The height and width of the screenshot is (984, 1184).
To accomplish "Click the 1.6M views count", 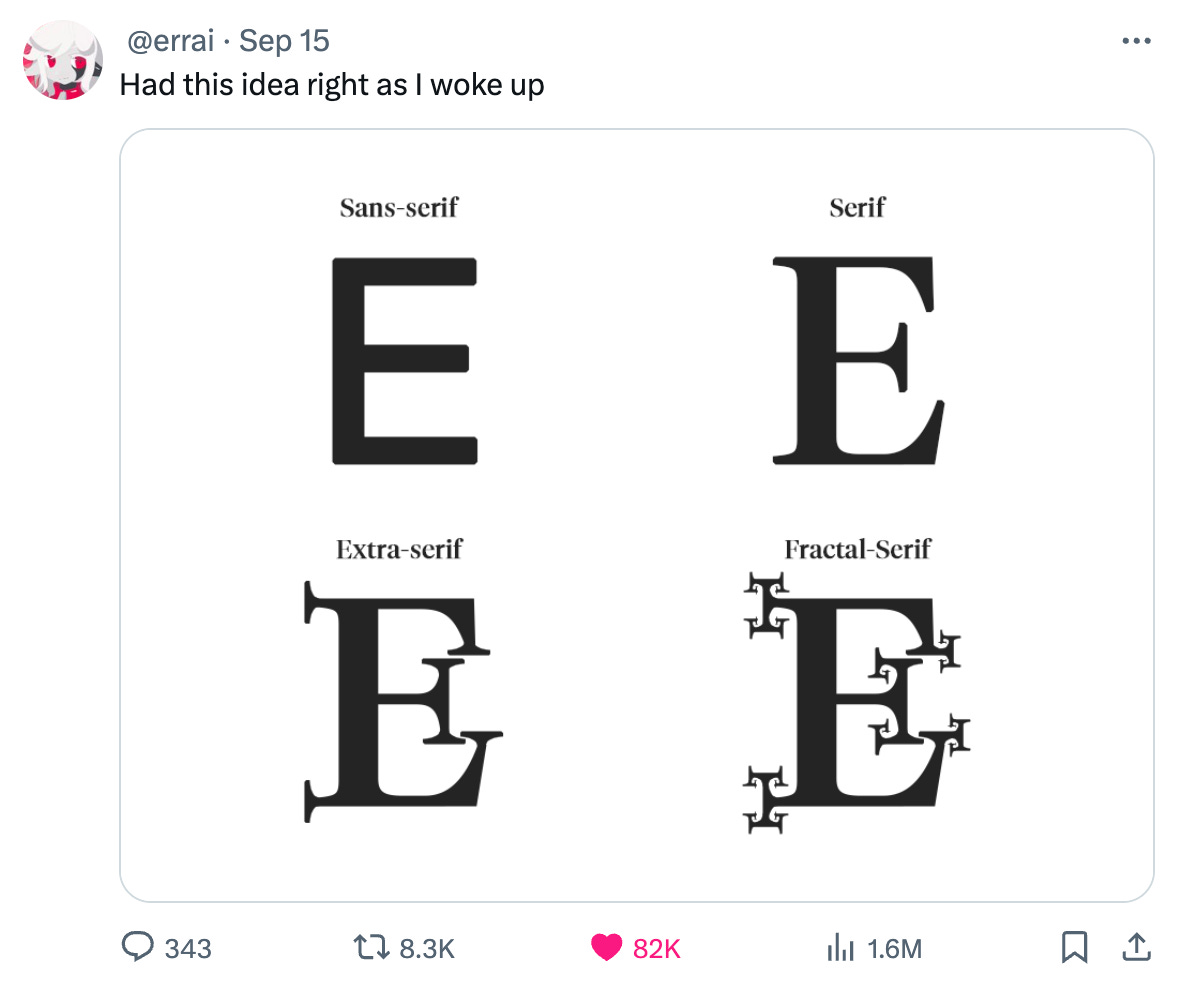I will click(895, 949).
